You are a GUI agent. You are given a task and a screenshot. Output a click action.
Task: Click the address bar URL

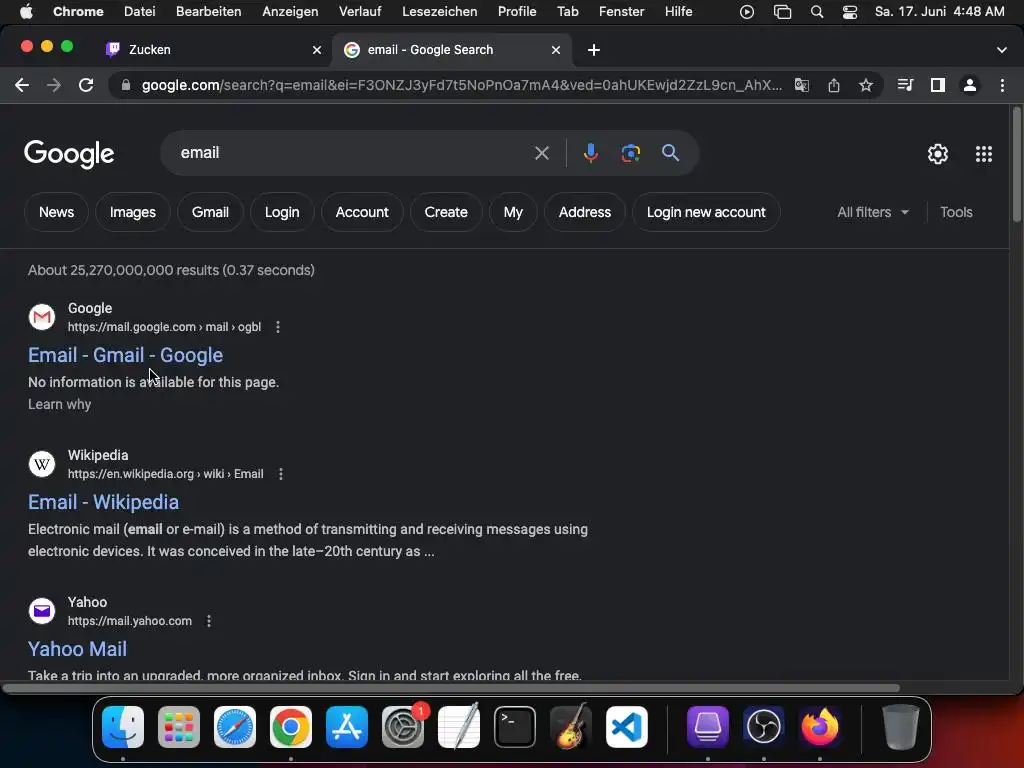click(x=461, y=85)
